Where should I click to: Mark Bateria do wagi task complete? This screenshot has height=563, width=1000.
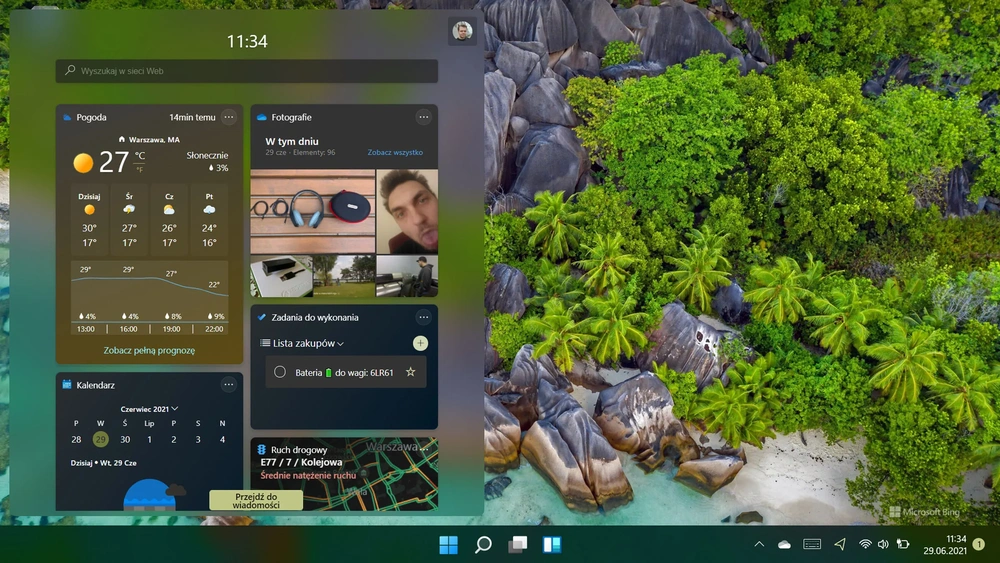pos(279,372)
